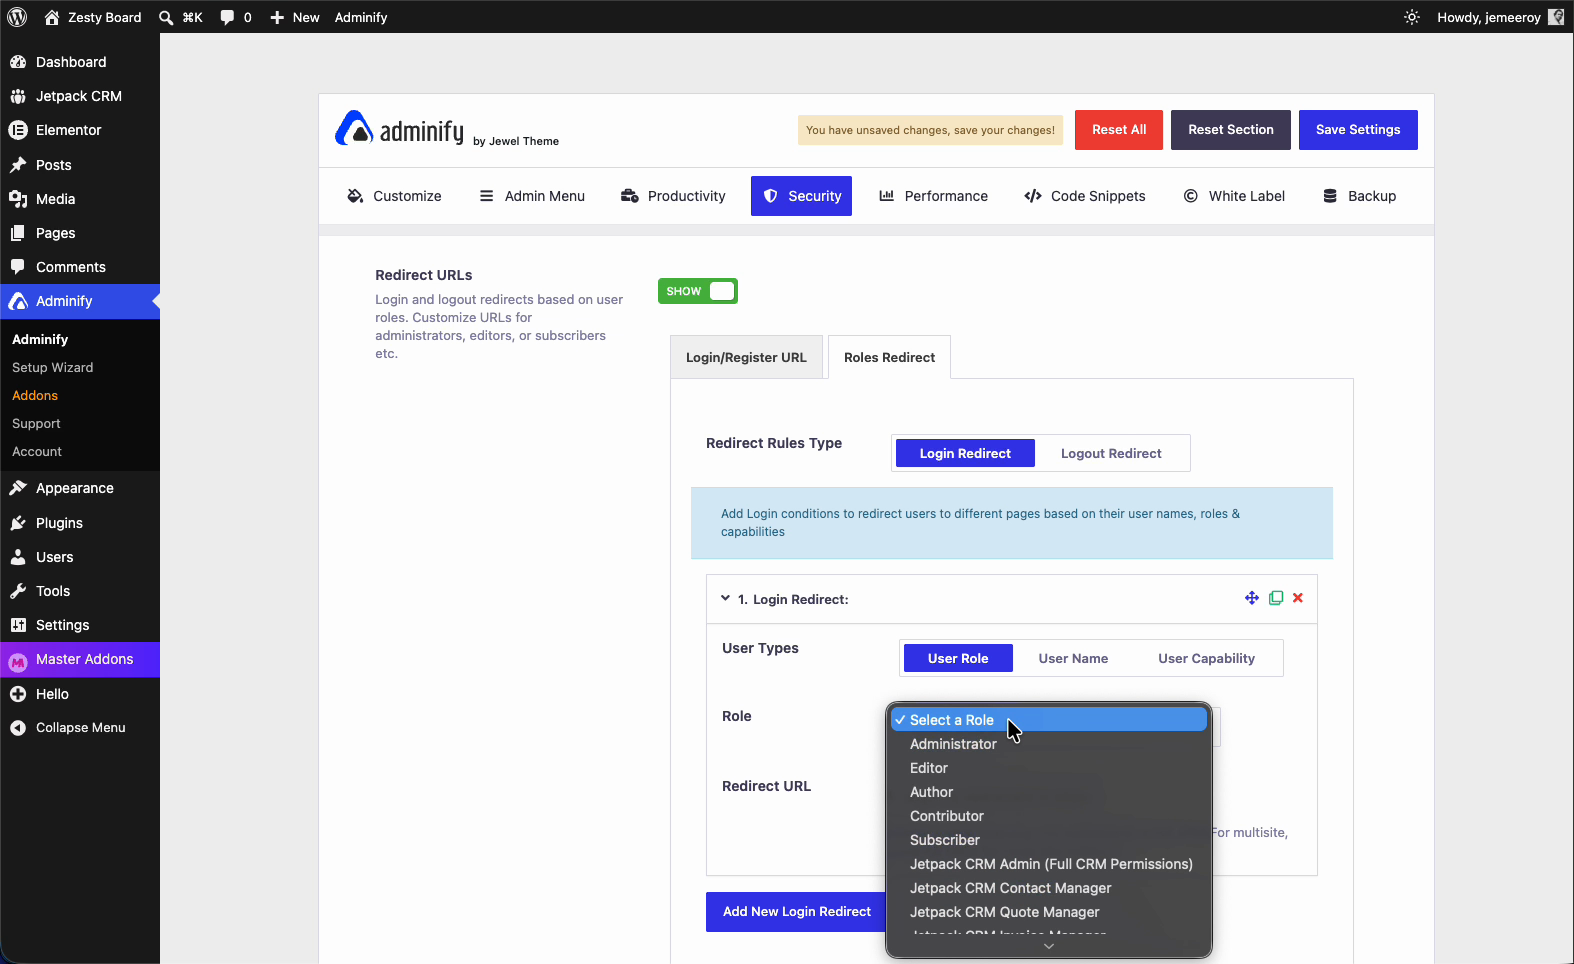Viewport: 1574px width, 964px height.
Task: Choose Jetpack CRM Contact Manager role
Action: (x=1048, y=888)
